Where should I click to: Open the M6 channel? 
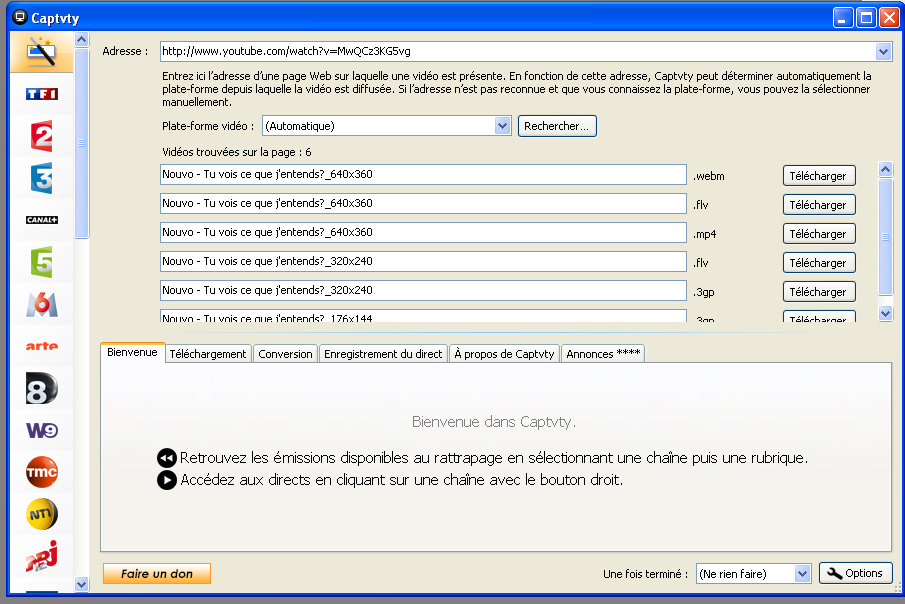point(42,304)
